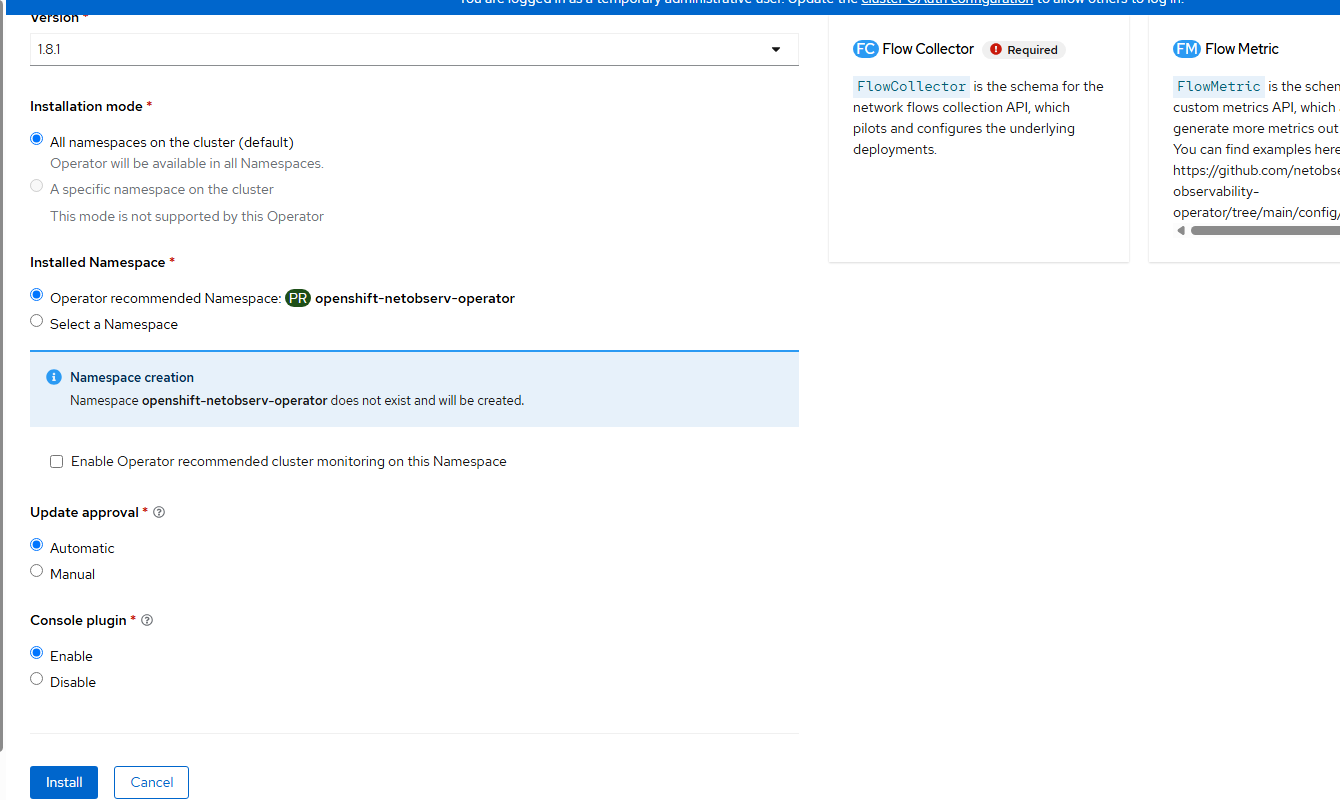The width and height of the screenshot is (1340, 800).
Task: Click the scrollbar left arrow in Flow Metric card
Action: 1181,230
